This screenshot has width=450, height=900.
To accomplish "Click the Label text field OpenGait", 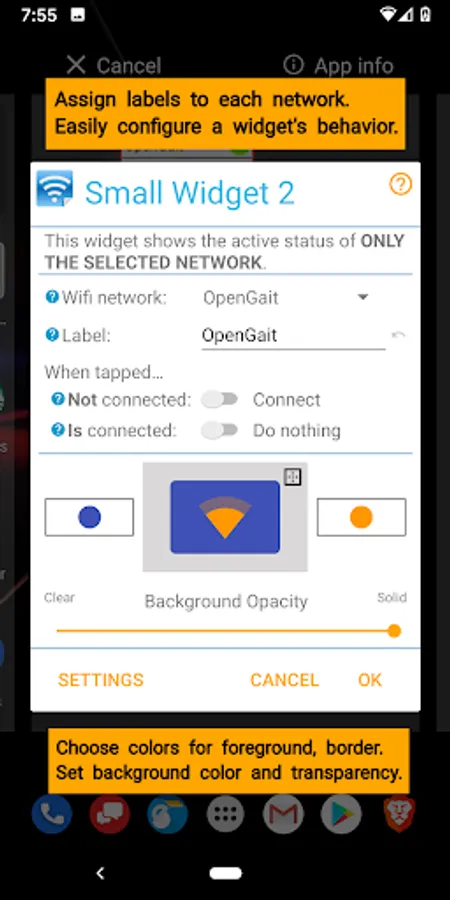I will tap(293, 336).
